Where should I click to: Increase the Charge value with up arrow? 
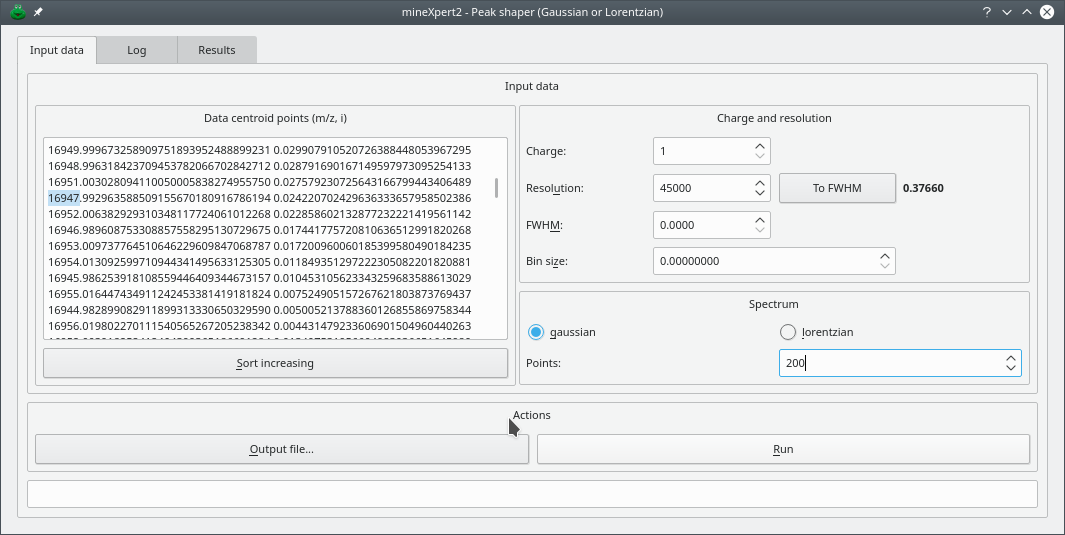click(760, 146)
